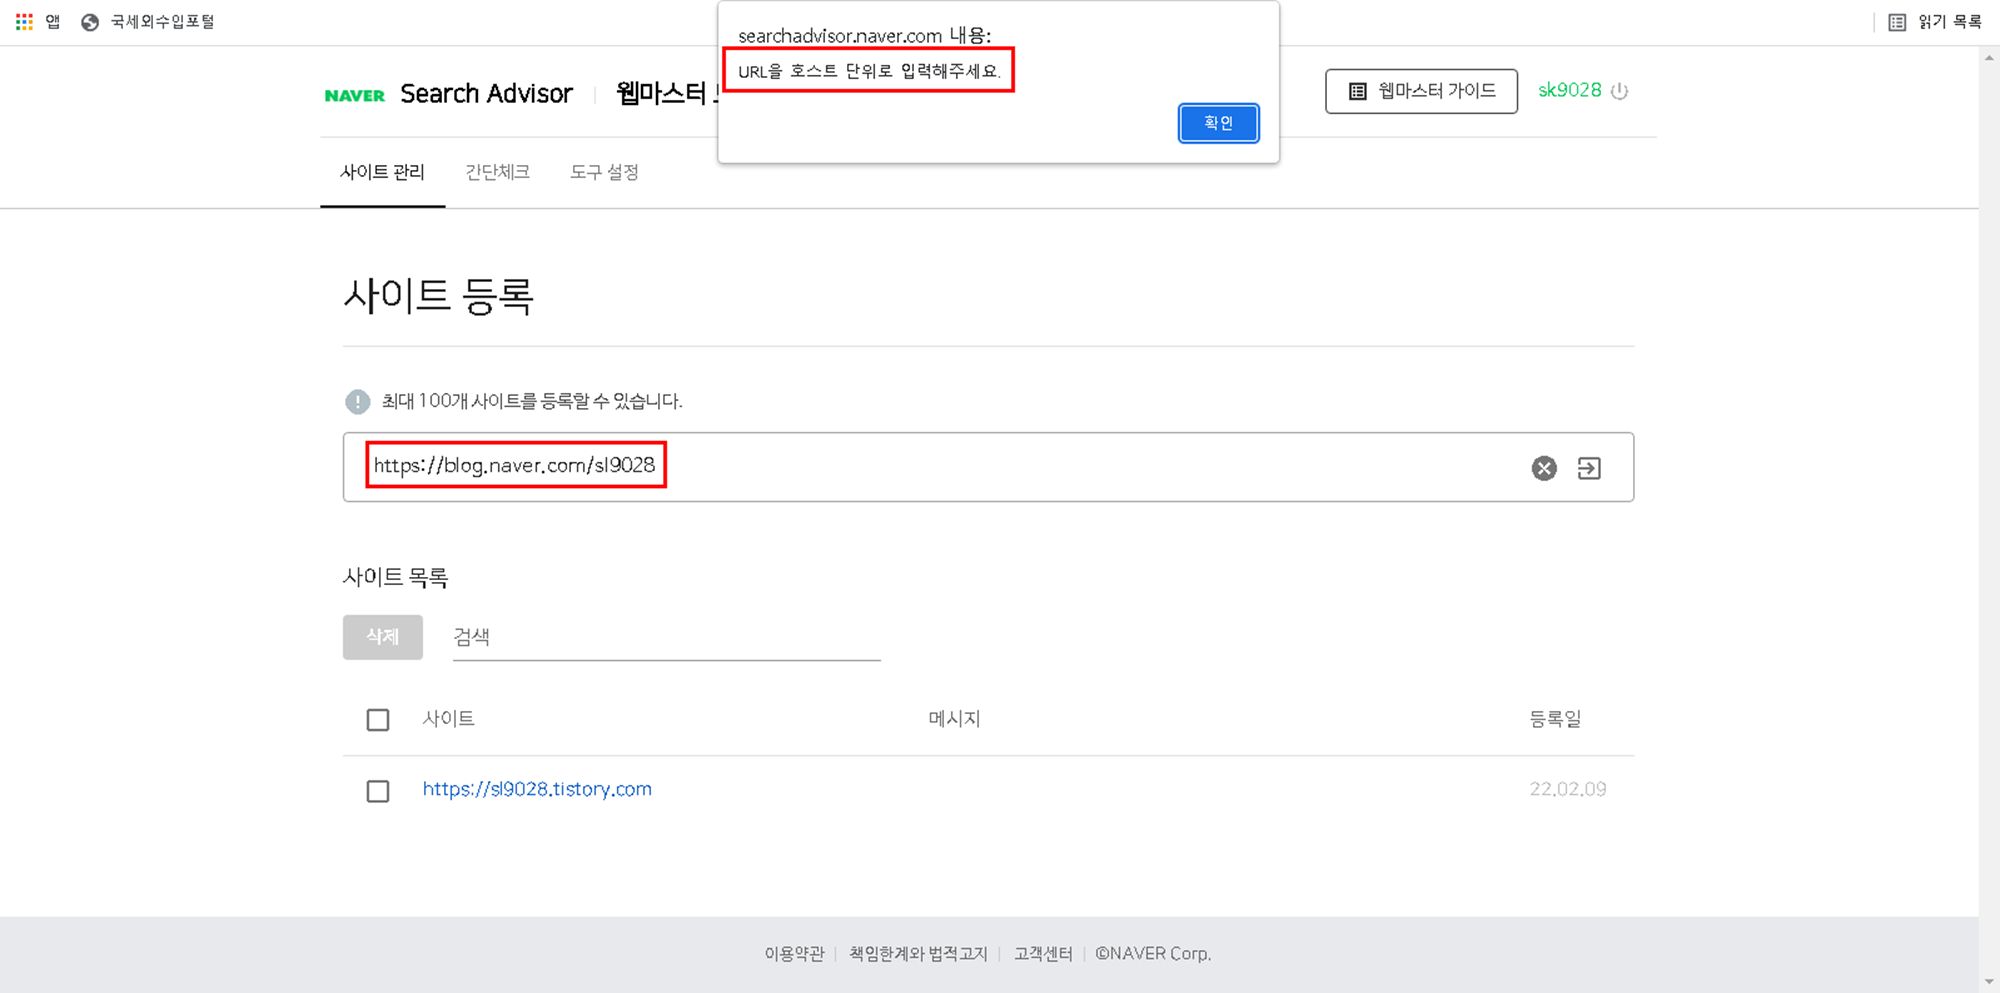Click the logout power icon
Image resolution: width=2000 pixels, height=993 pixels.
point(1620,91)
